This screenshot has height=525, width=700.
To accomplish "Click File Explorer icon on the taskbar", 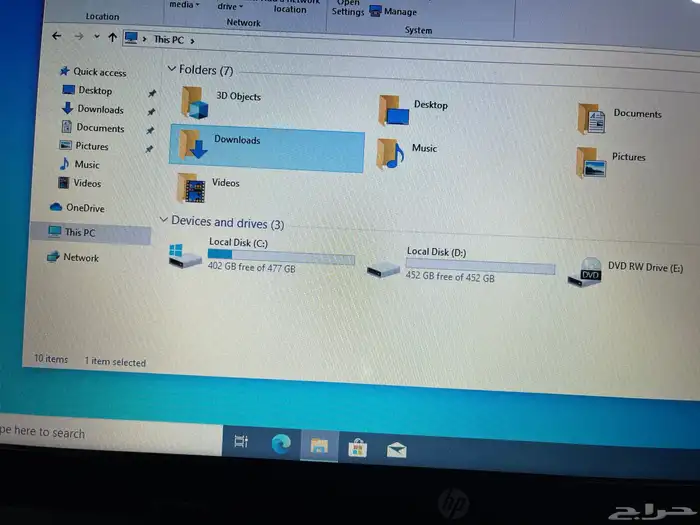I will (x=319, y=446).
